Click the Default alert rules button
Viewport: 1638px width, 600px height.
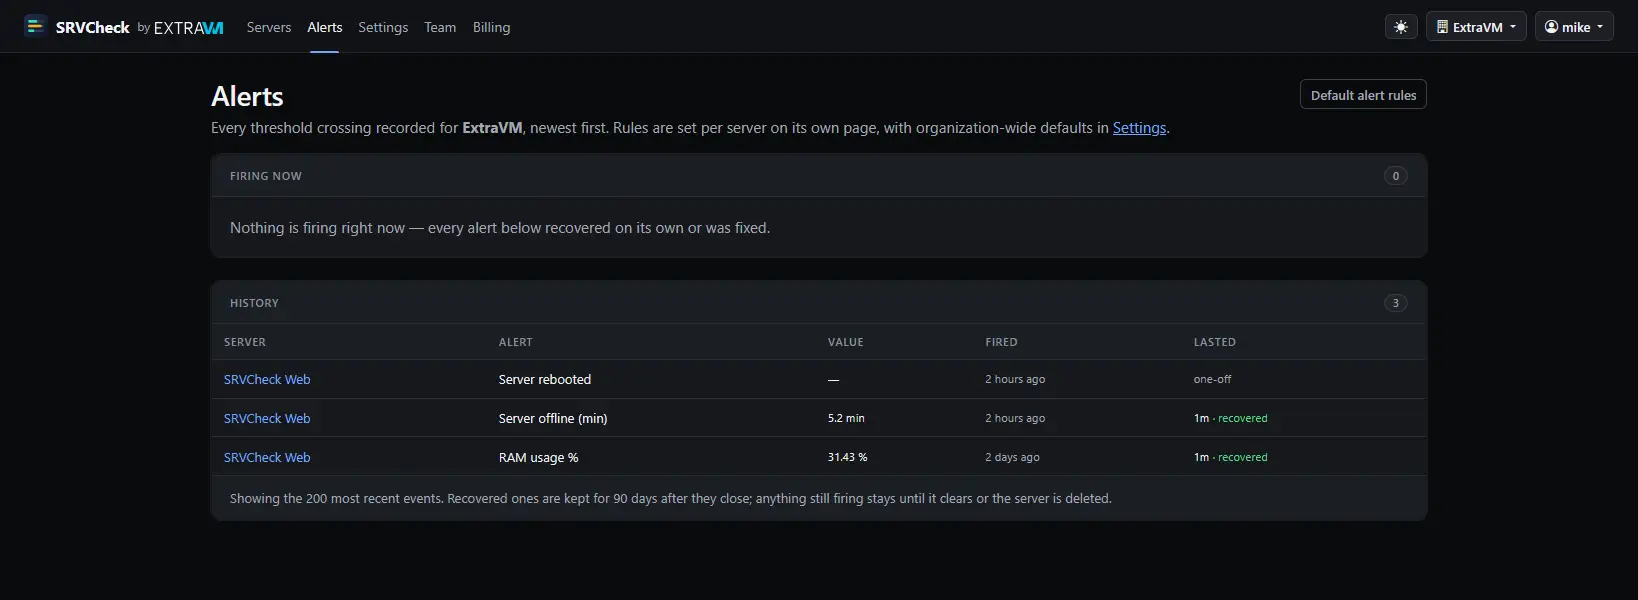point(1363,95)
